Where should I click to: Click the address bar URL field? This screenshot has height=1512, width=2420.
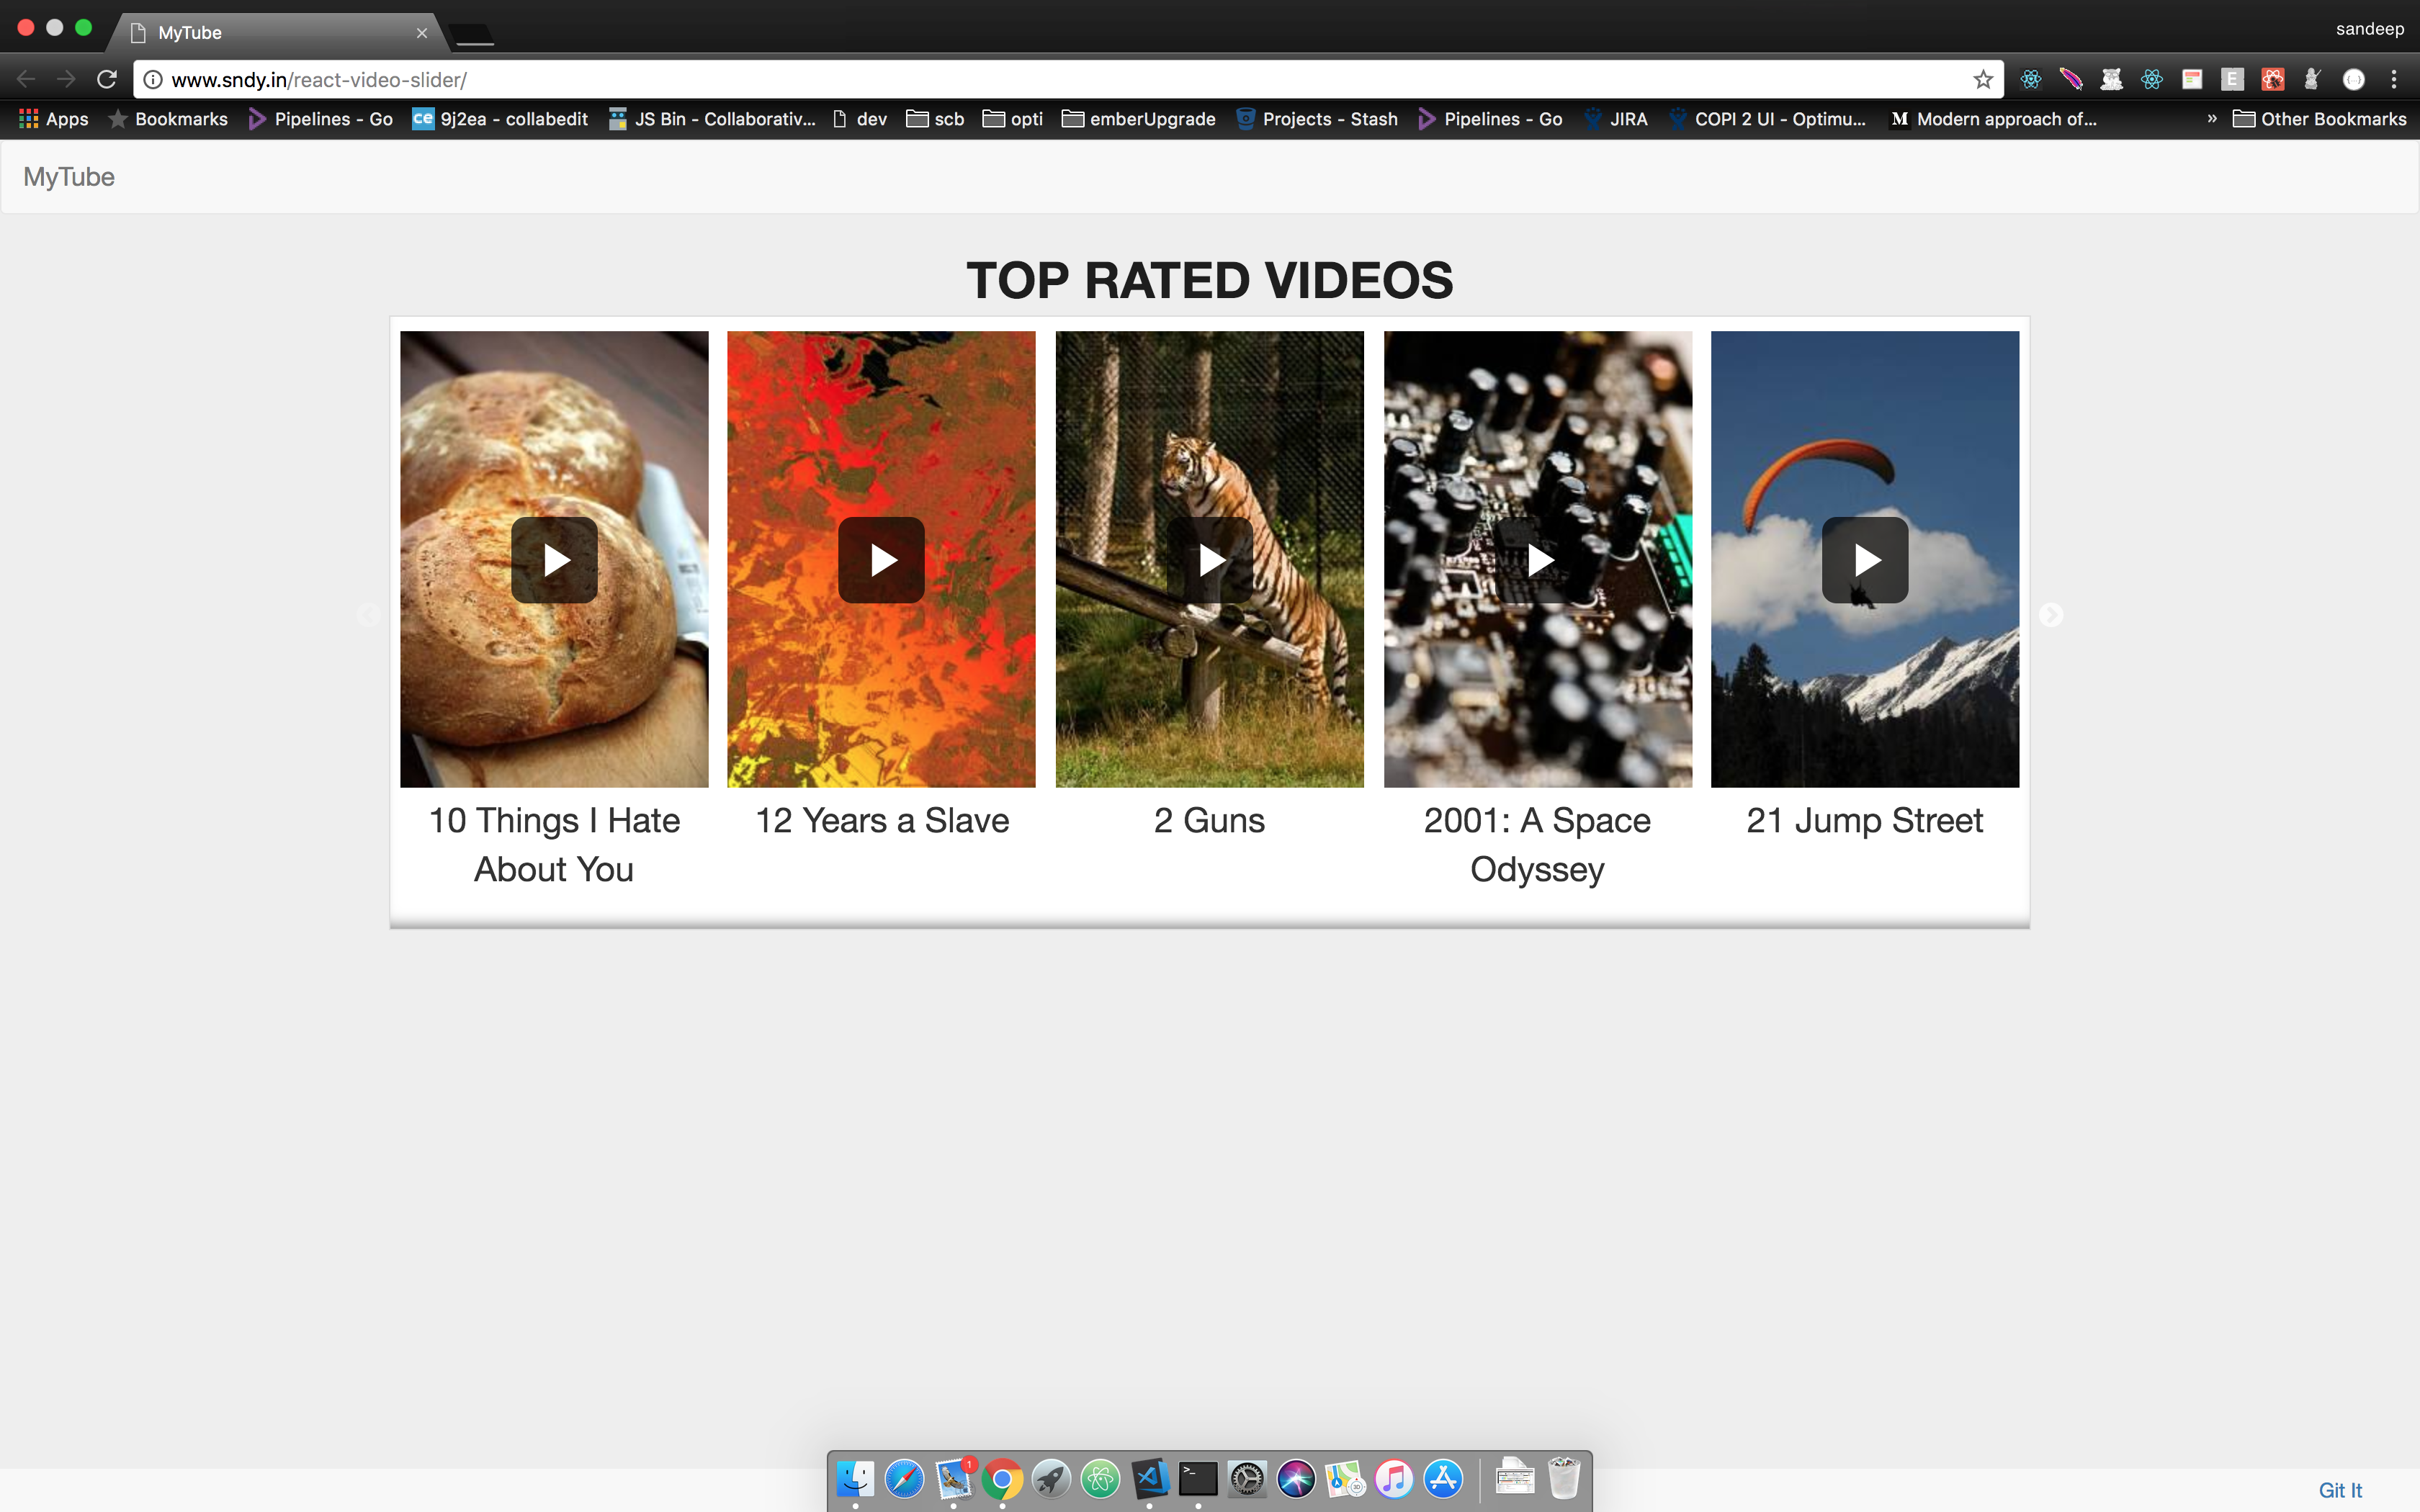(x=1000, y=79)
